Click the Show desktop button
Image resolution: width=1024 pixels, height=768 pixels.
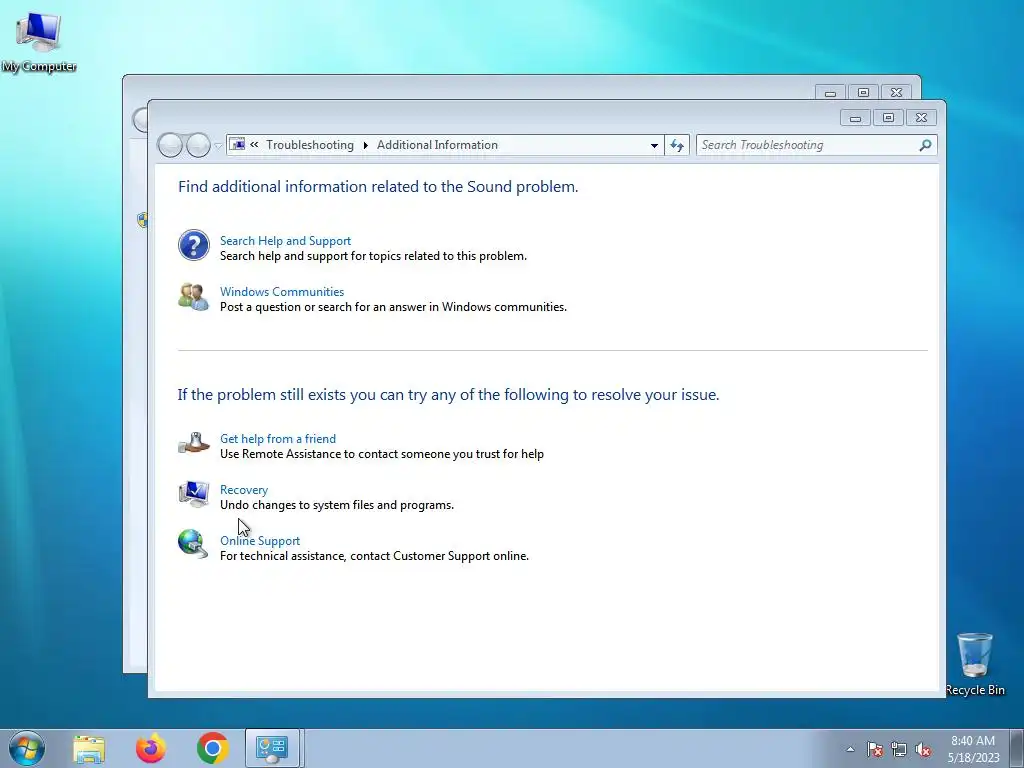(1017, 749)
